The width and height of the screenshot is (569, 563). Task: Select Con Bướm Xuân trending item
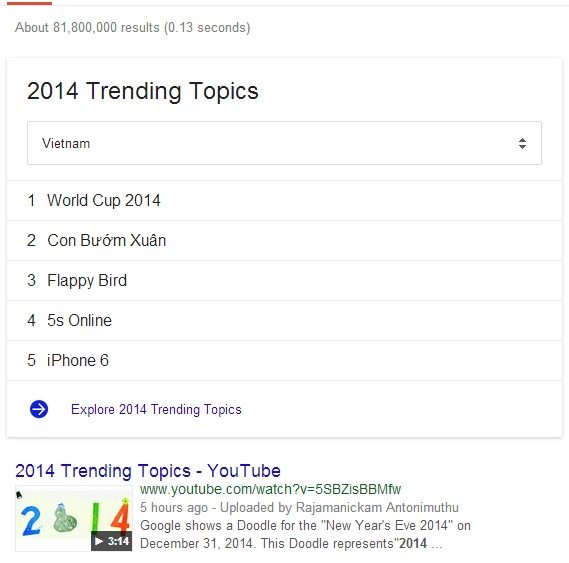(284, 240)
